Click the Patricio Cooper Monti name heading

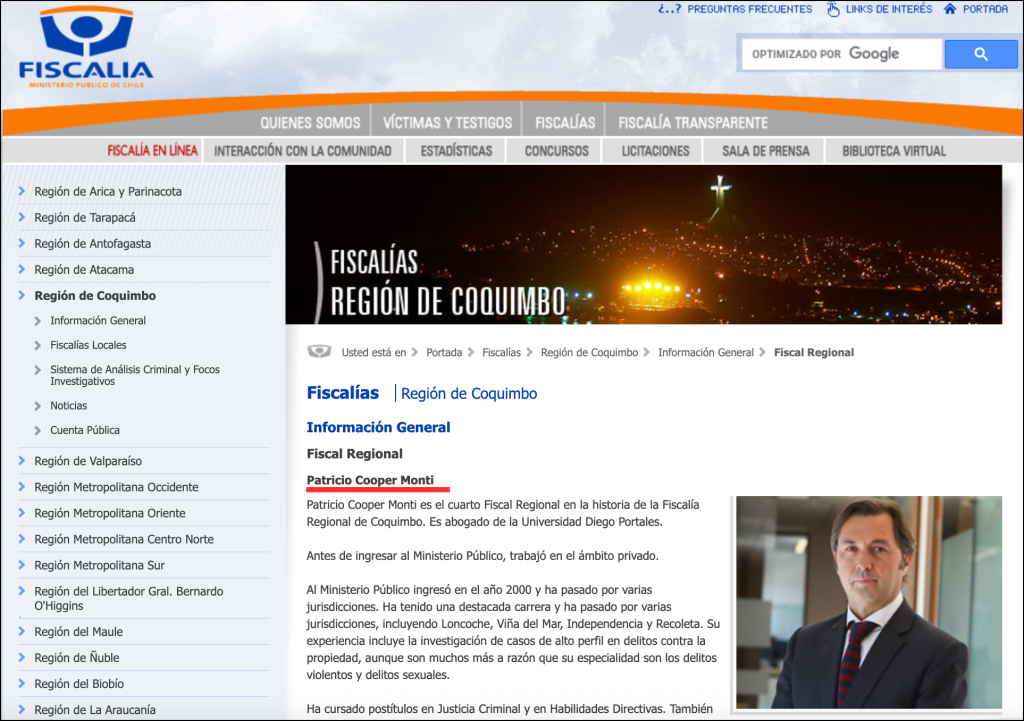(370, 480)
